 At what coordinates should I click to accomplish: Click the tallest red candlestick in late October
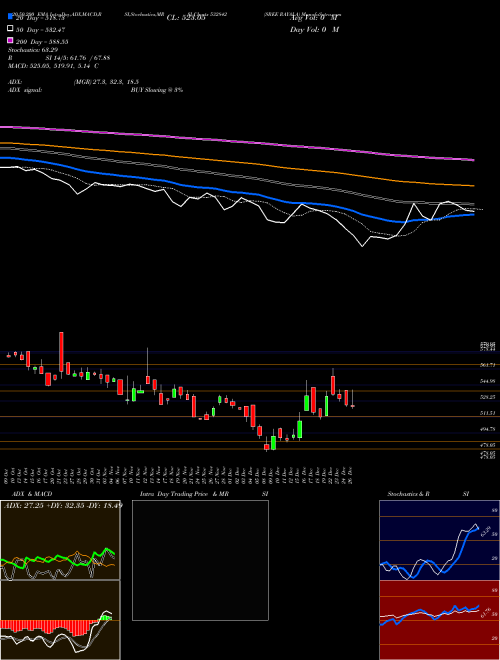(61, 352)
